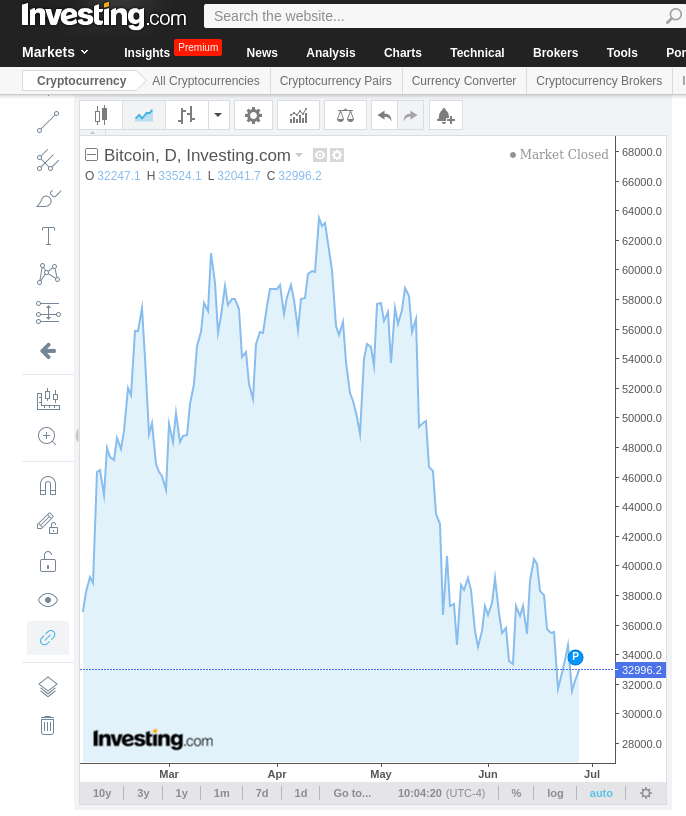
Task: Expand the Markets menu dropdown
Action: point(55,52)
